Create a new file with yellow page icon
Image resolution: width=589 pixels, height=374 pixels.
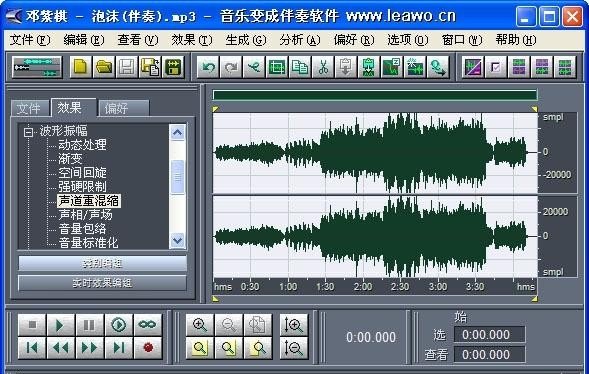[80, 67]
